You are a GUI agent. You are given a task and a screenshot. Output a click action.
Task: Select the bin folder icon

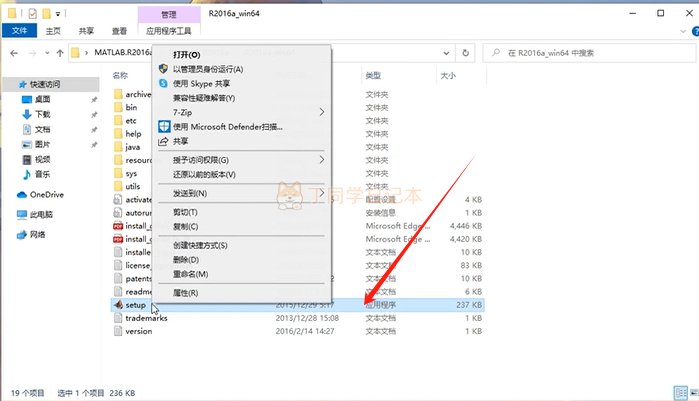coord(118,107)
